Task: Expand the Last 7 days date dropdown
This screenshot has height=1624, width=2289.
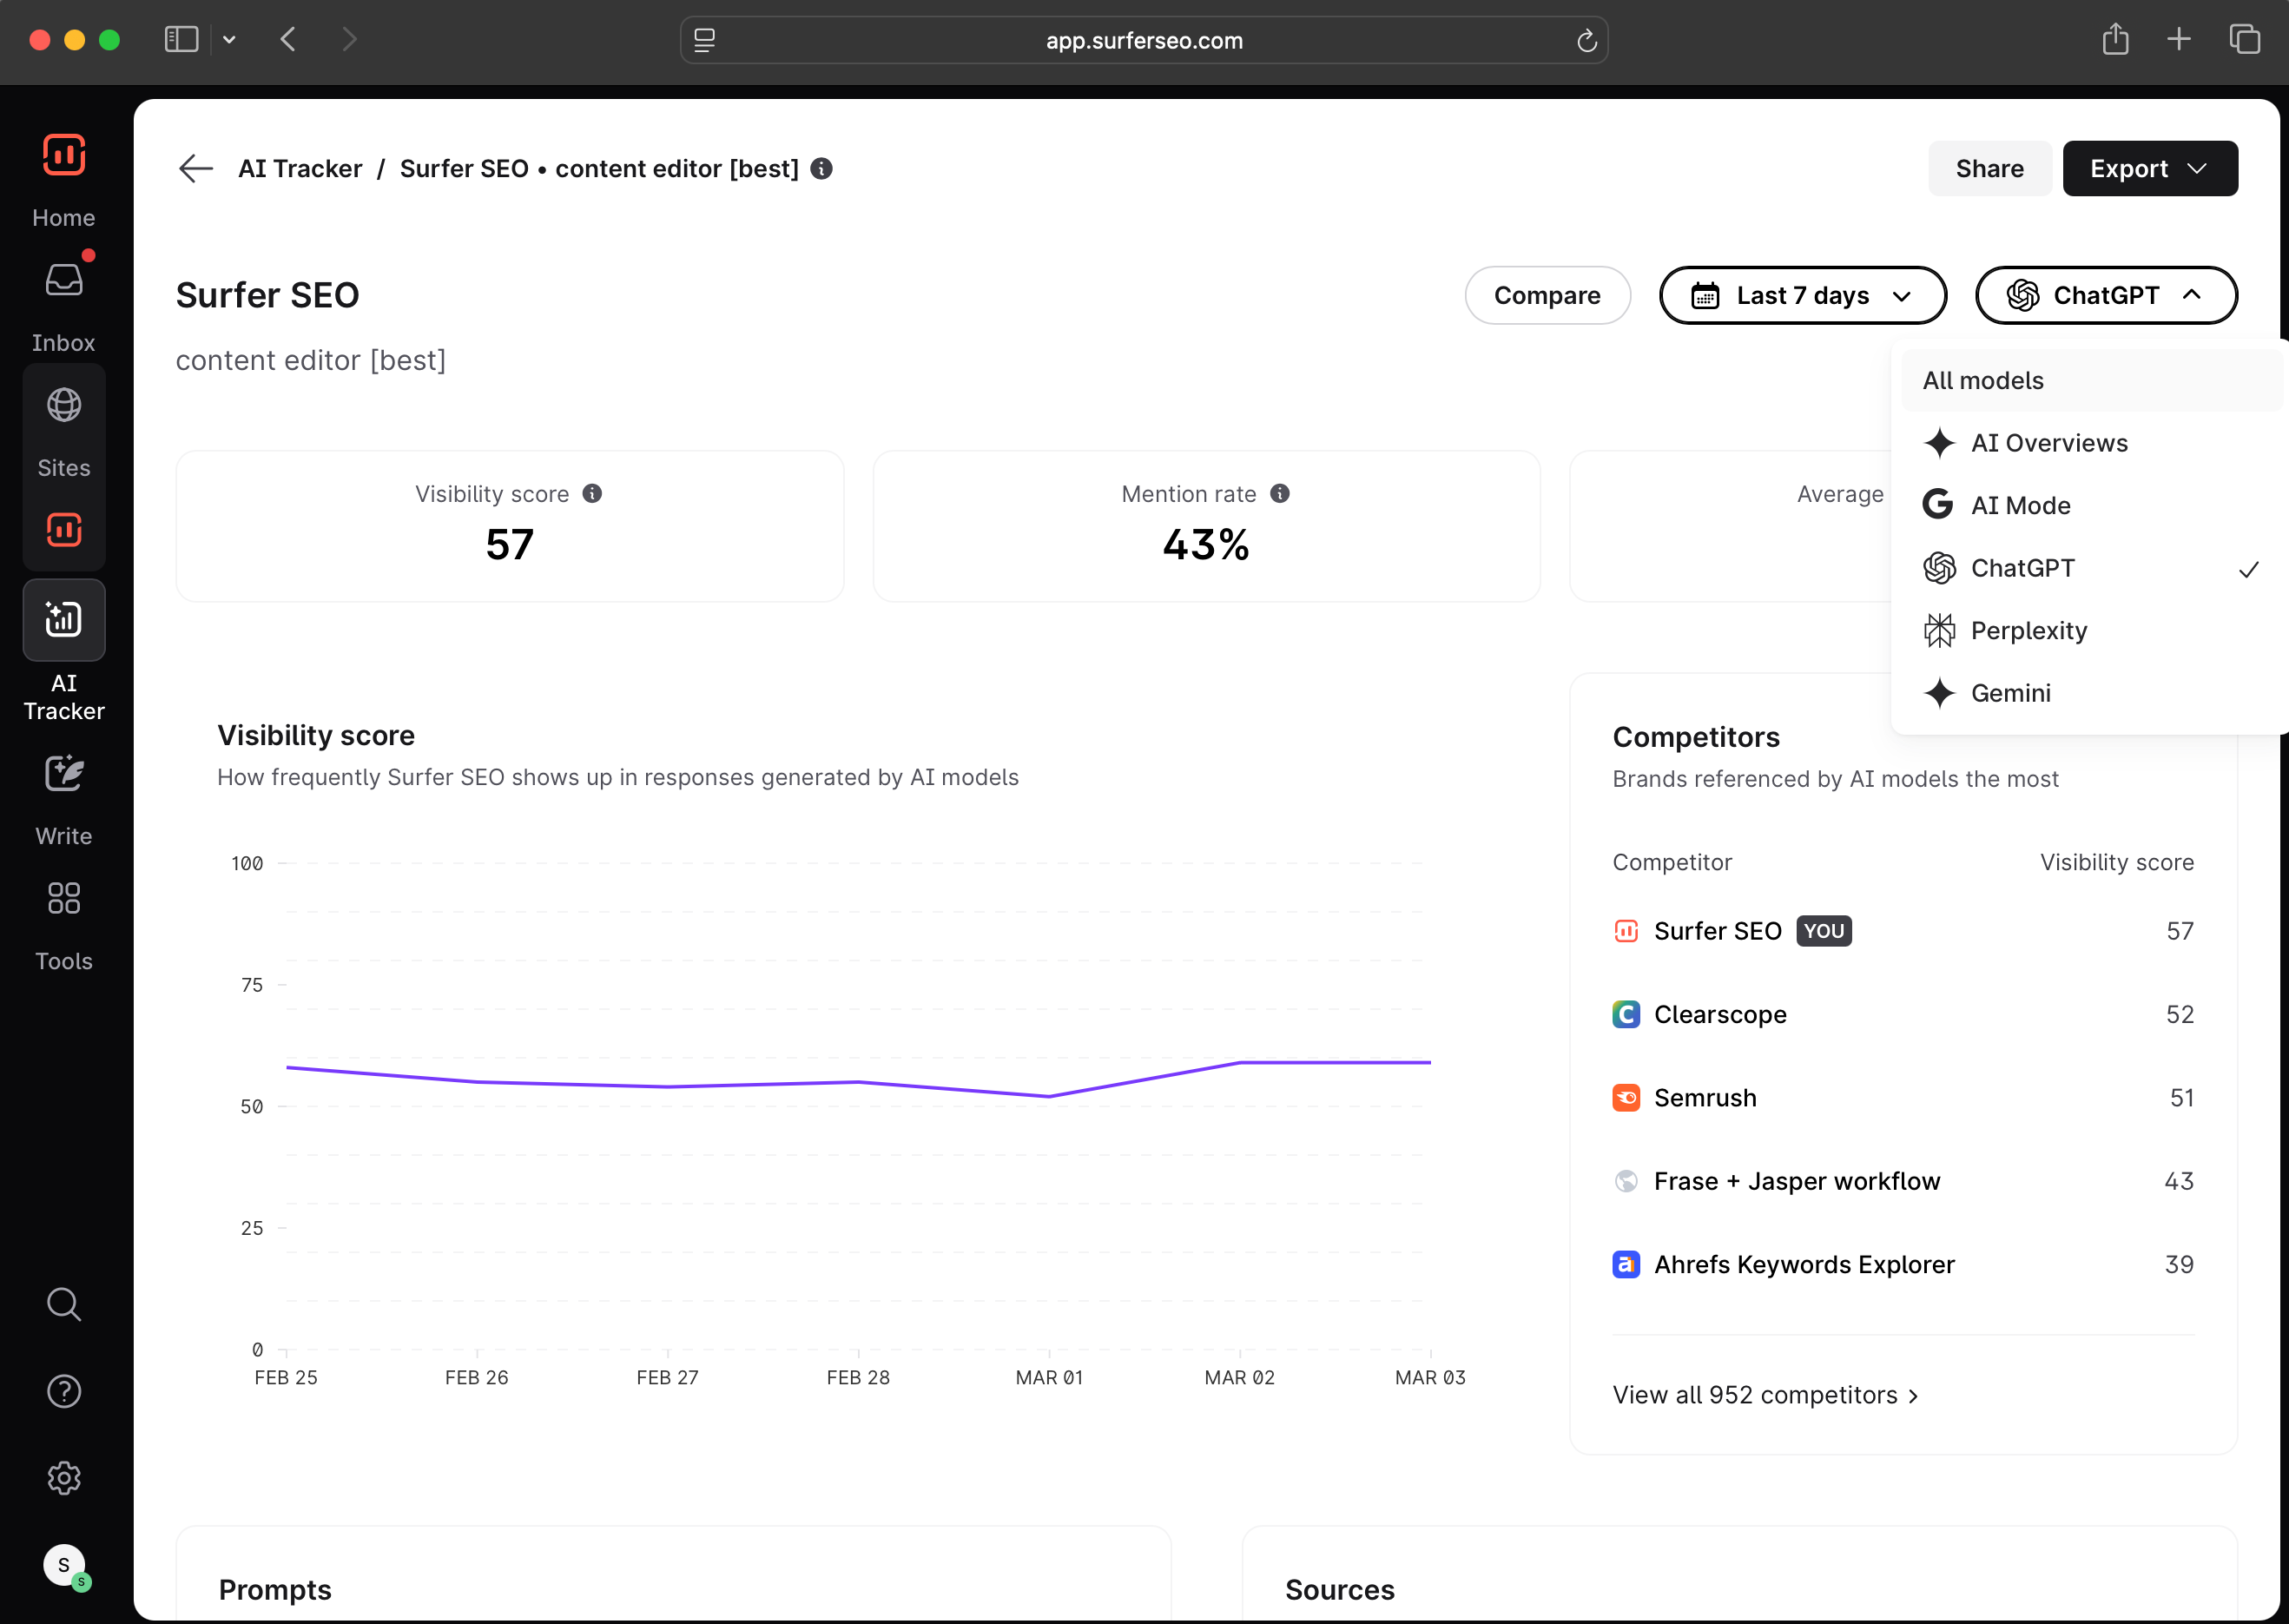Action: [1802, 295]
